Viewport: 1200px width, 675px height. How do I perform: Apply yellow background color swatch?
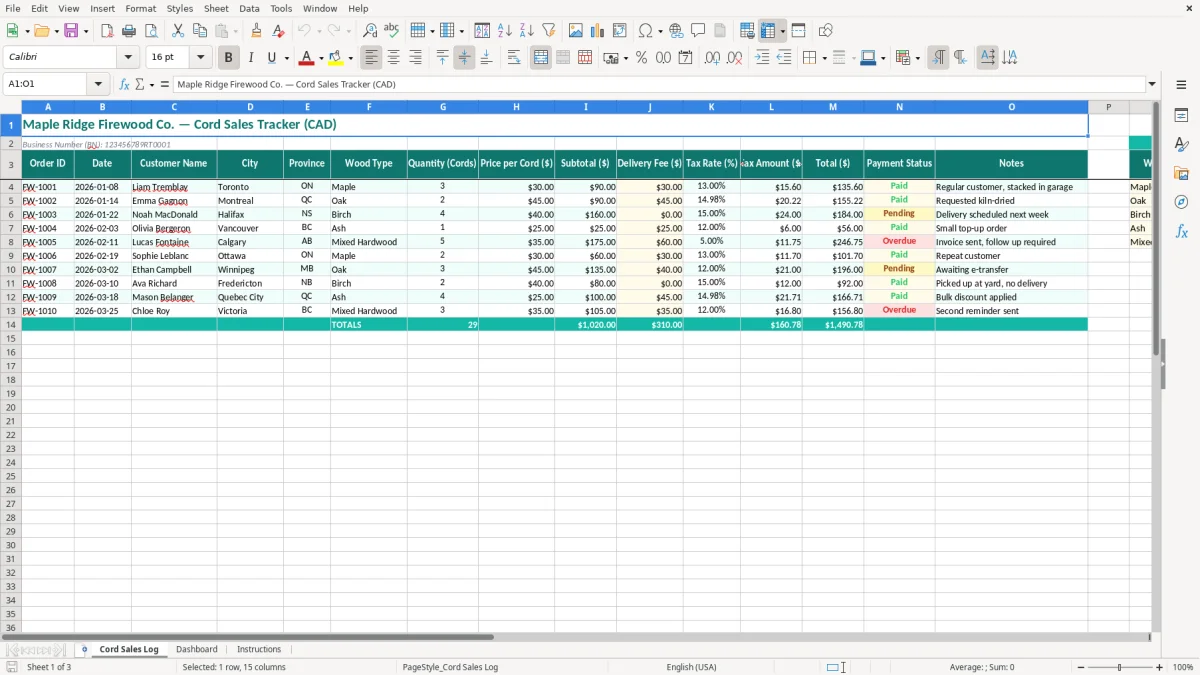click(336, 58)
